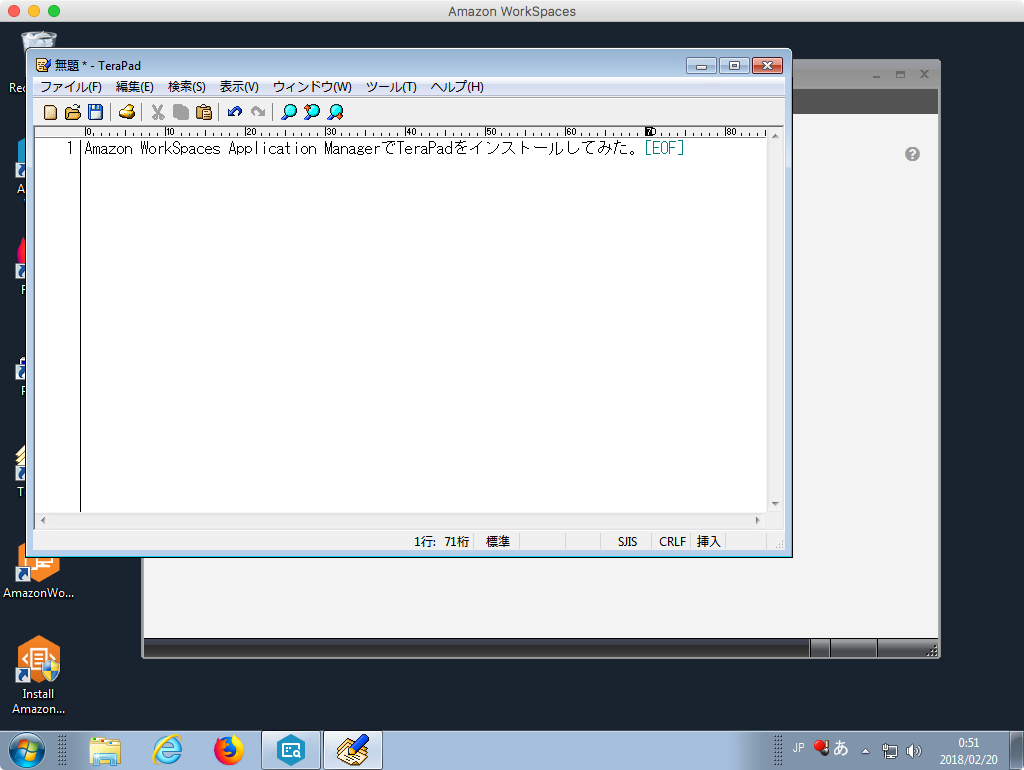This screenshot has height=770, width=1024.
Task: Jump to next match with the find-next magnifier icon
Action: pos(311,112)
